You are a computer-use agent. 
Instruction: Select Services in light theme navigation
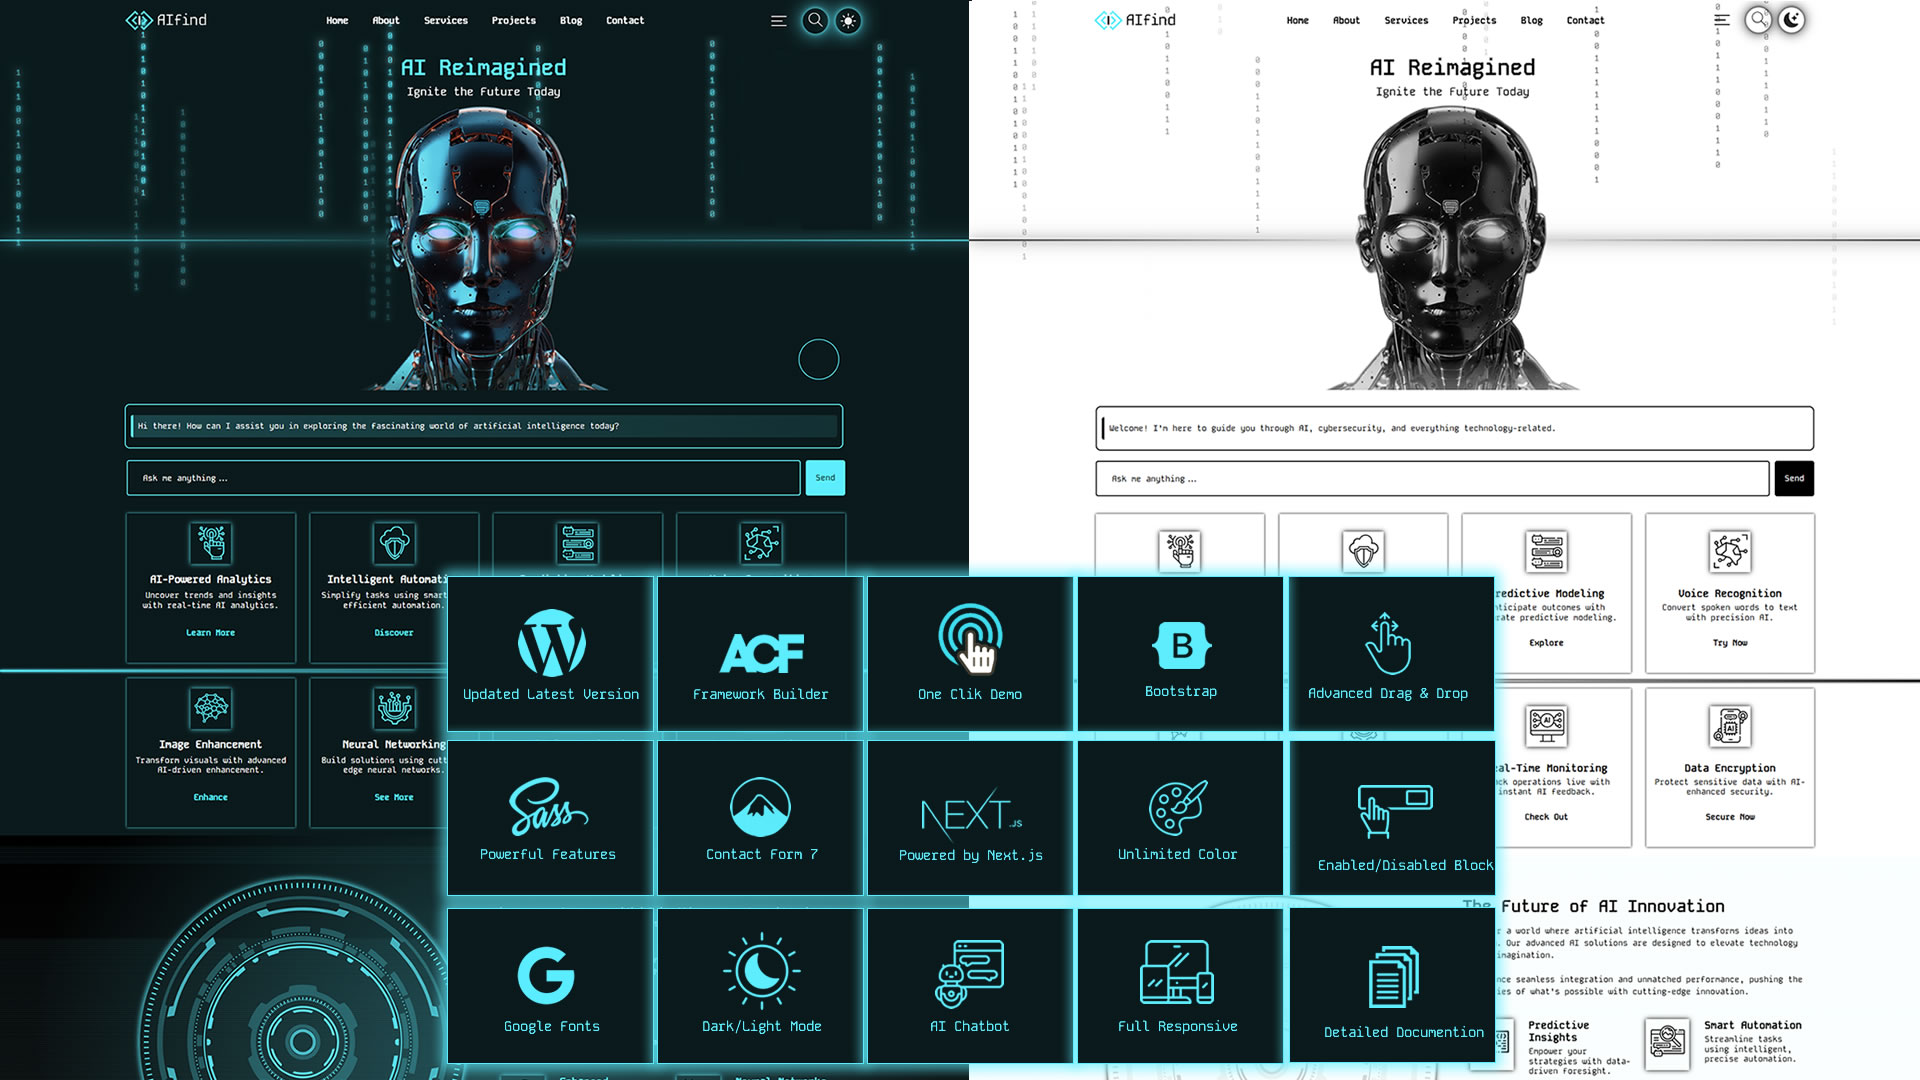[x=1406, y=20]
